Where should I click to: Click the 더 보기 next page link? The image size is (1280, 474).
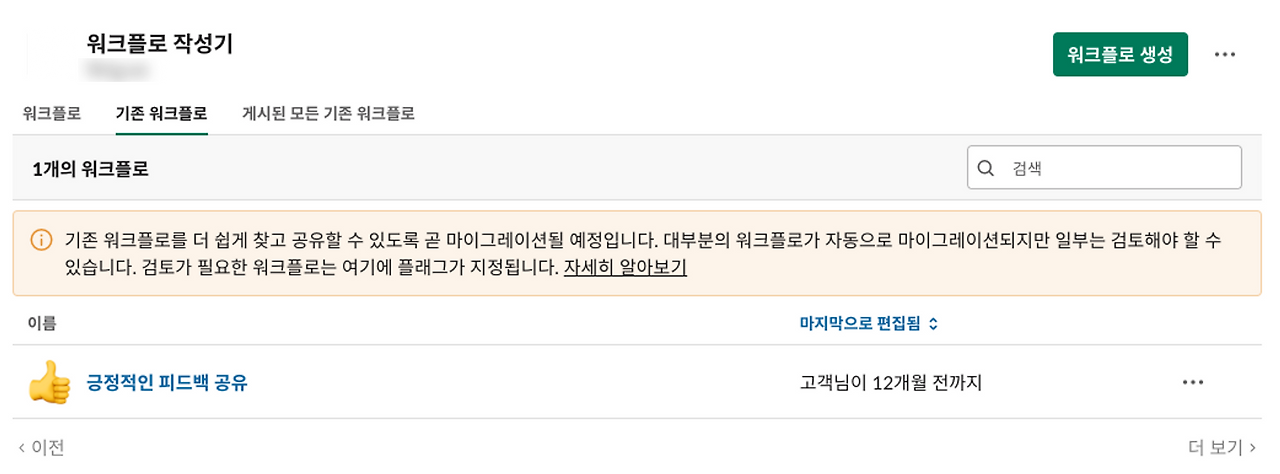pos(1223,447)
